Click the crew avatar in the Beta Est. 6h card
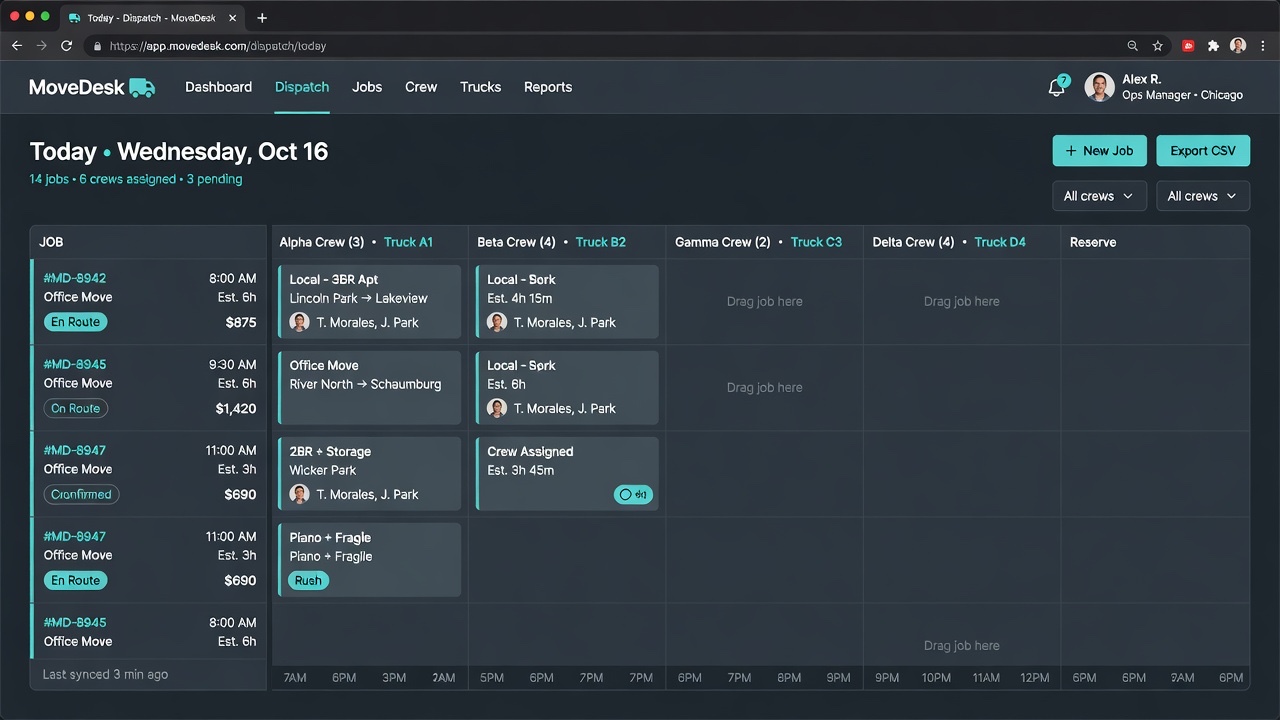Image resolution: width=1280 pixels, height=720 pixels. 497,408
